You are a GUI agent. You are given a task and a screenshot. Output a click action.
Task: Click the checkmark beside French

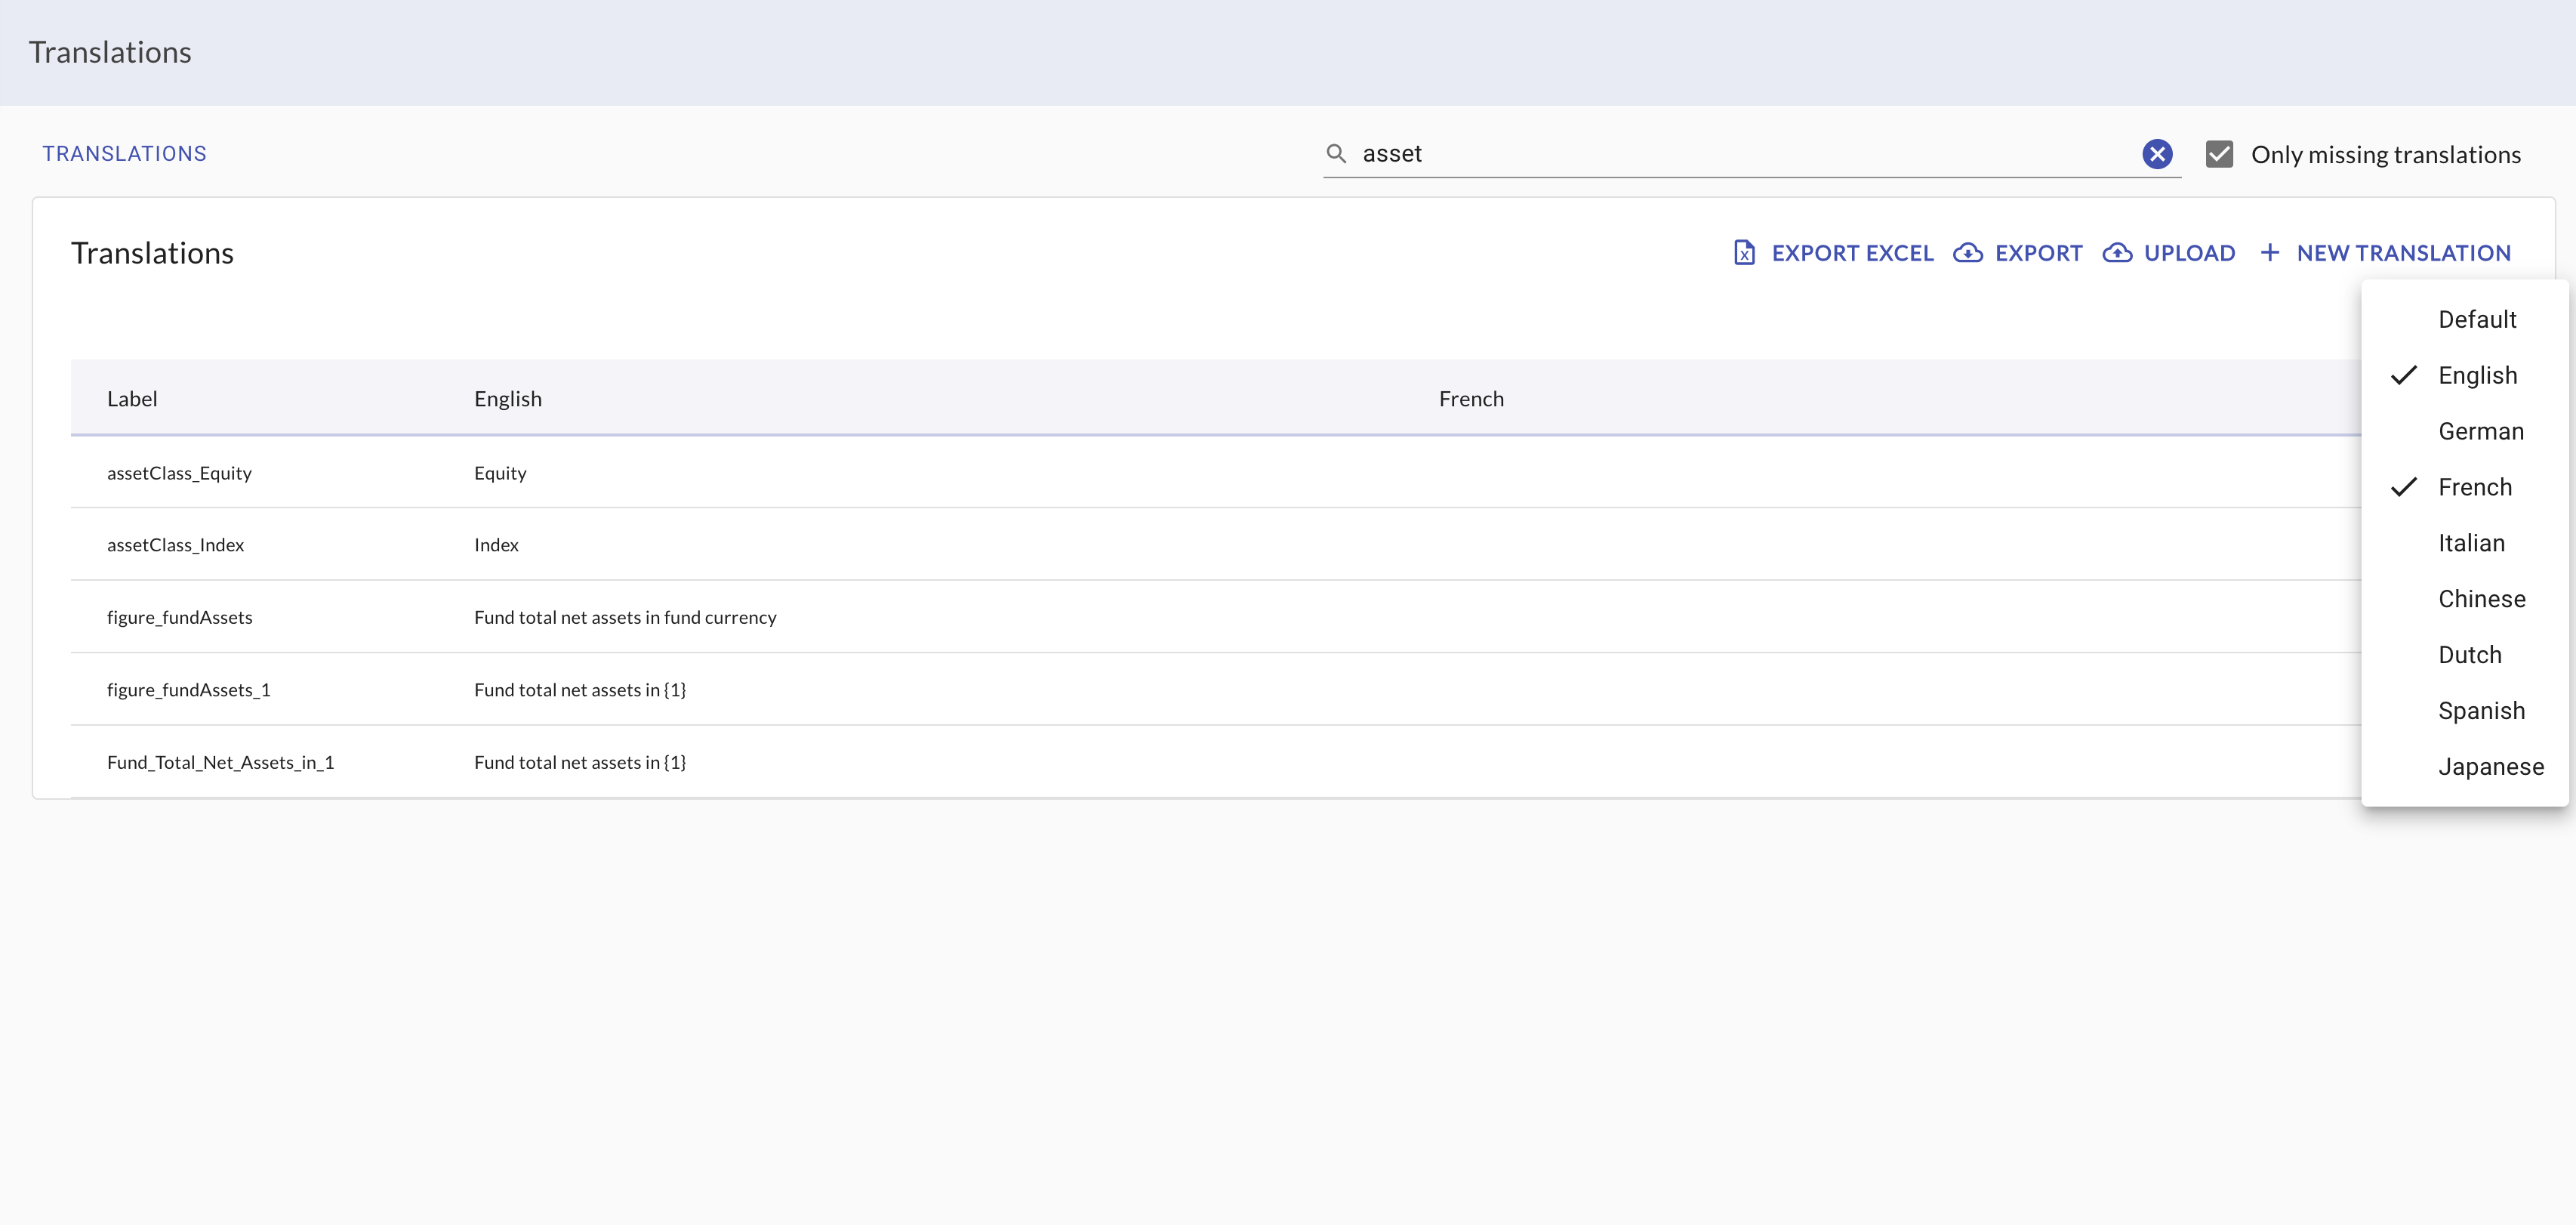(2404, 487)
